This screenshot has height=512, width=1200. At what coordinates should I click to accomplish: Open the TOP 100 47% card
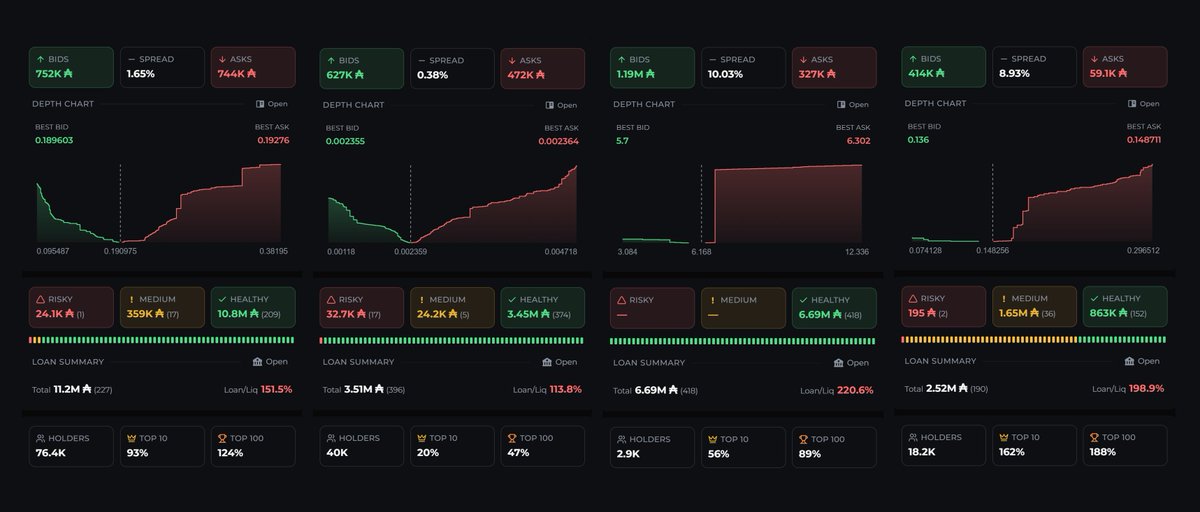tap(543, 447)
